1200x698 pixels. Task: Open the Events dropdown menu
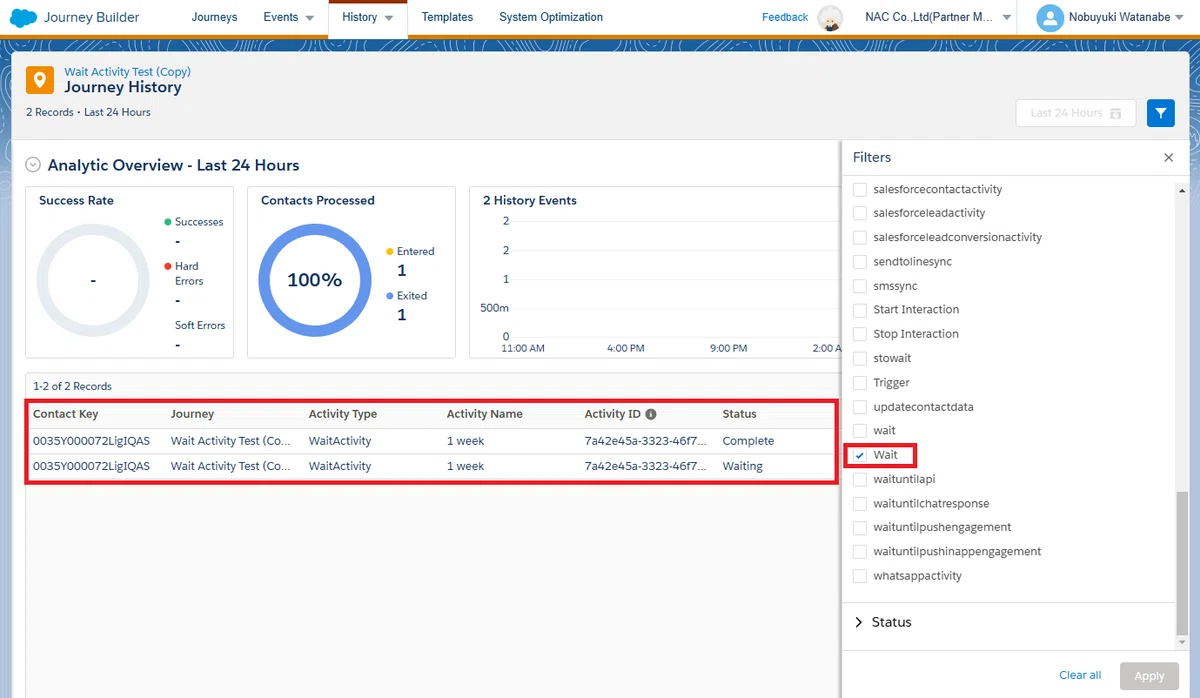[289, 17]
